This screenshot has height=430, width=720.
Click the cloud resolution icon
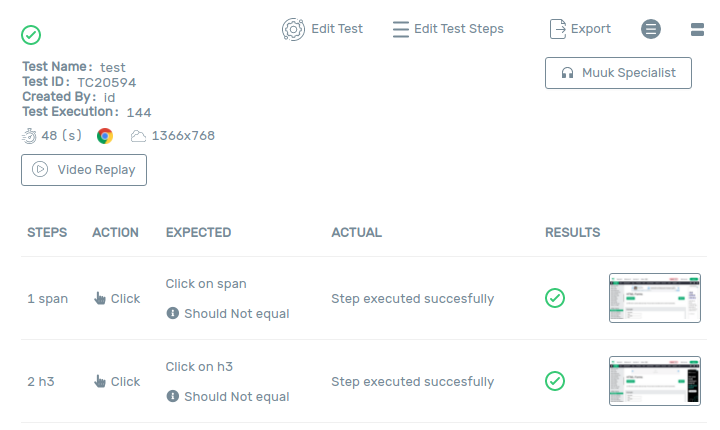click(x=138, y=136)
